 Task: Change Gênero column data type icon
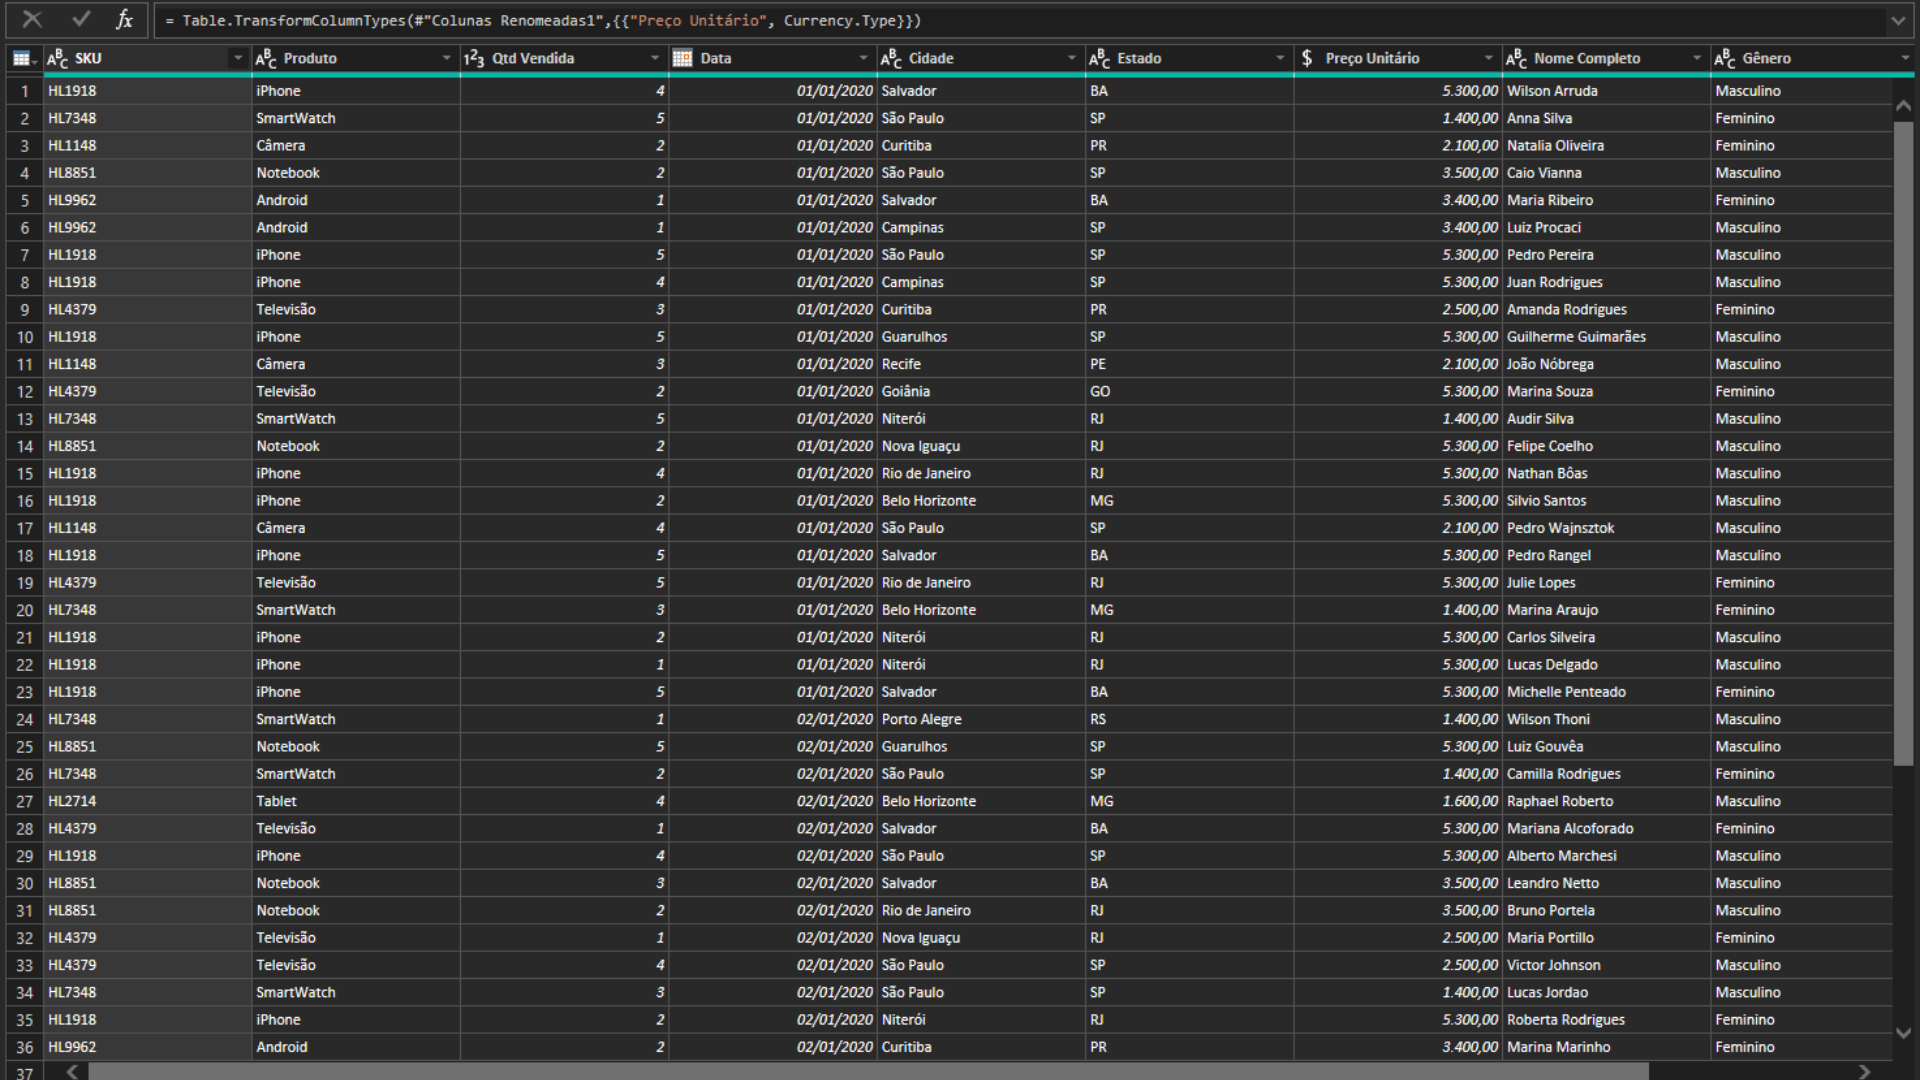[x=1725, y=59]
